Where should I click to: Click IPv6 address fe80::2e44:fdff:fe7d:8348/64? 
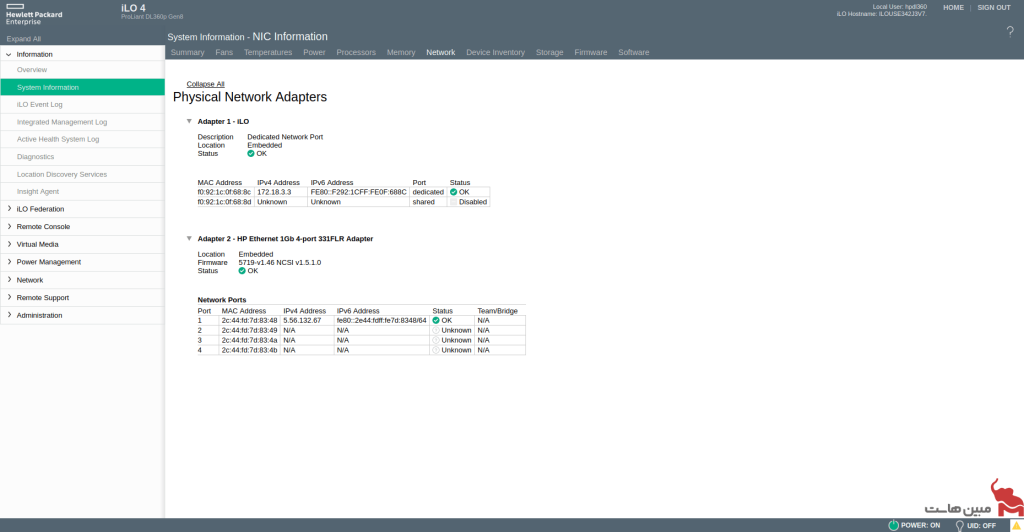click(x=381, y=321)
